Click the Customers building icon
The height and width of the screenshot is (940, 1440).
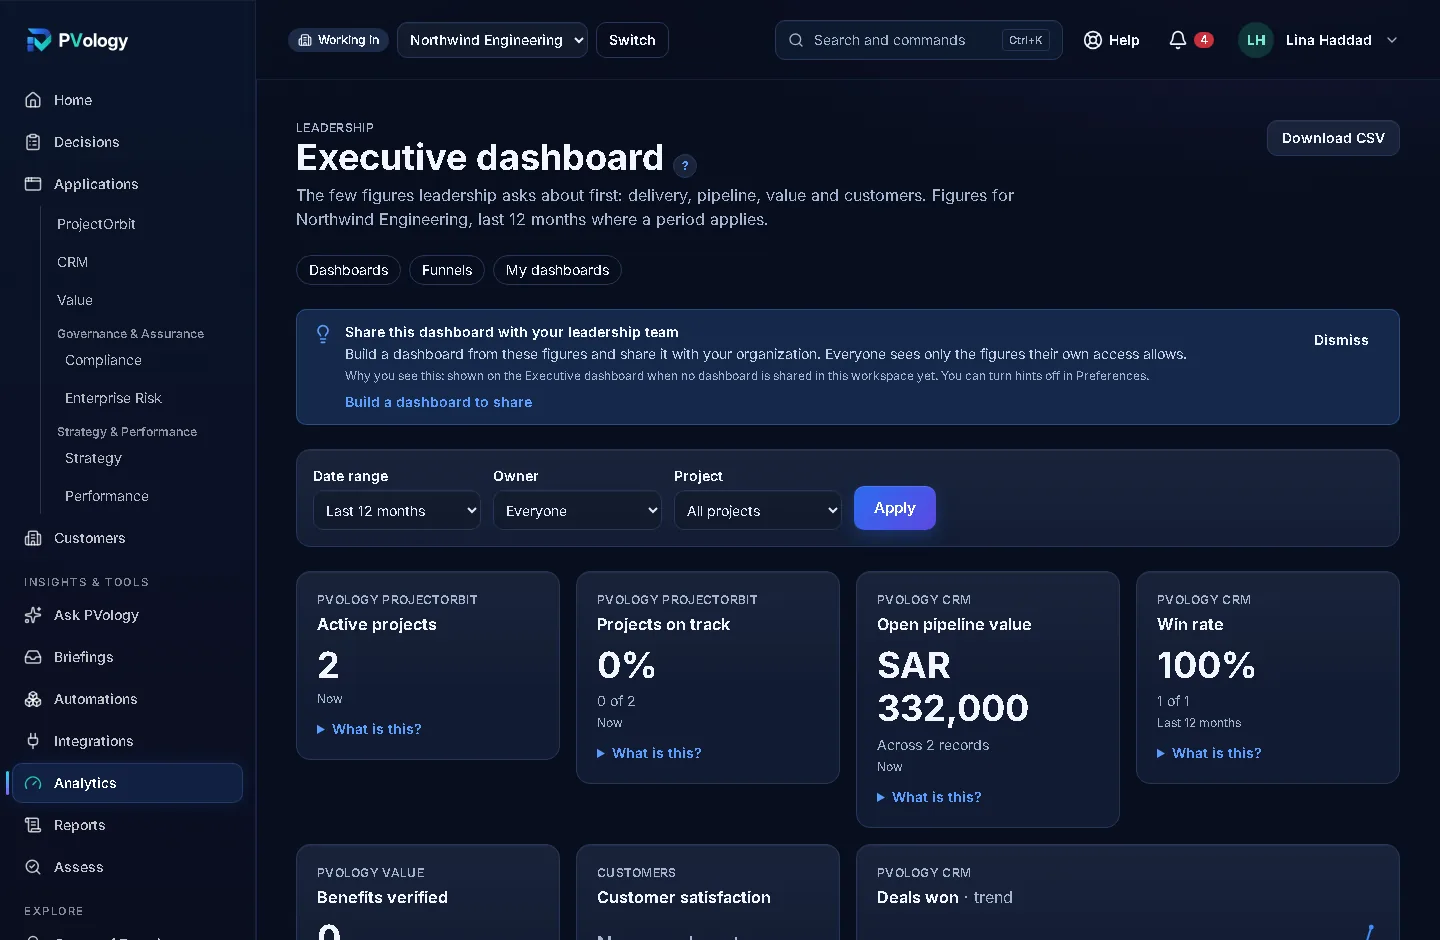point(33,538)
